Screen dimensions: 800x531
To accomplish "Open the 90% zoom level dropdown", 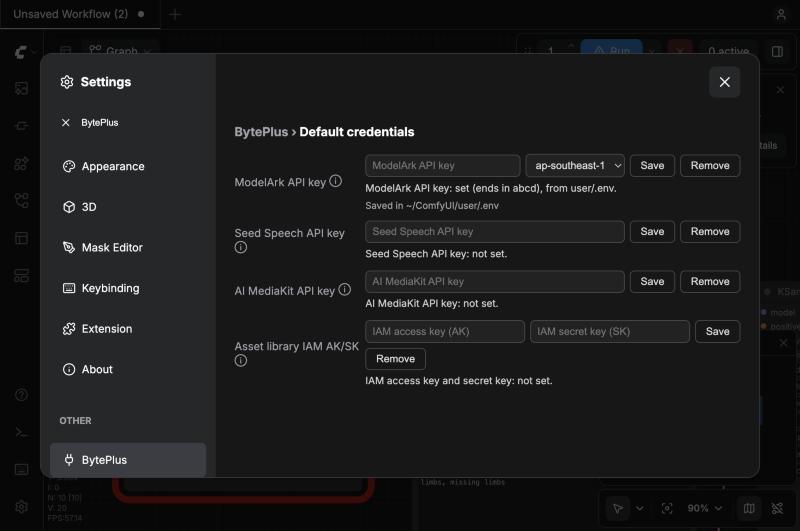I will [x=705, y=508].
